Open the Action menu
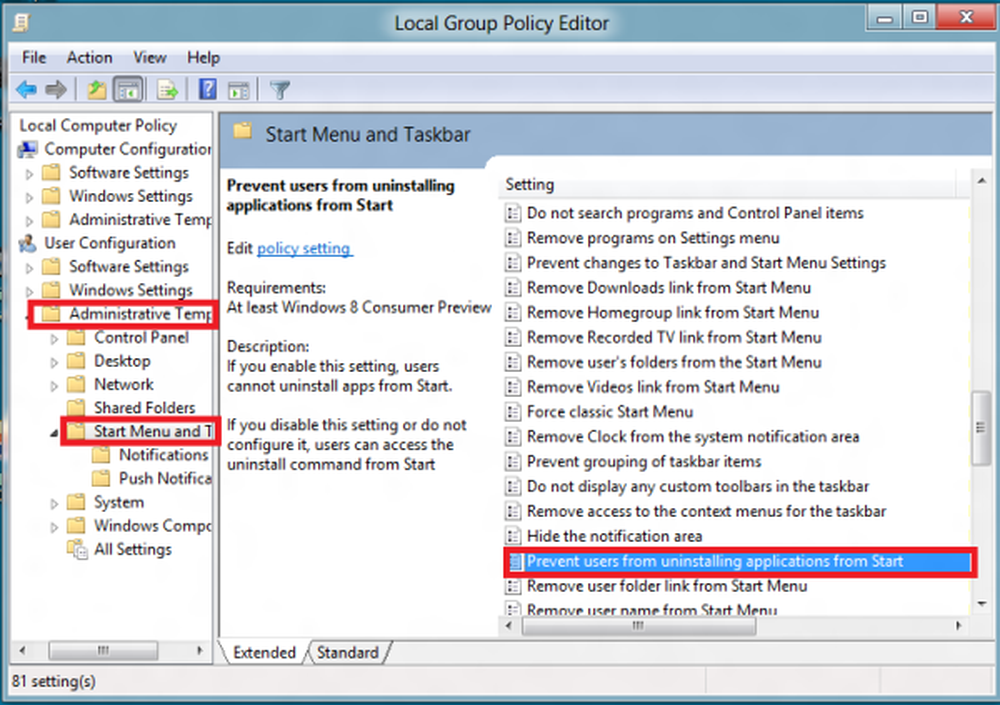This screenshot has height=705, width=1000. pos(89,57)
